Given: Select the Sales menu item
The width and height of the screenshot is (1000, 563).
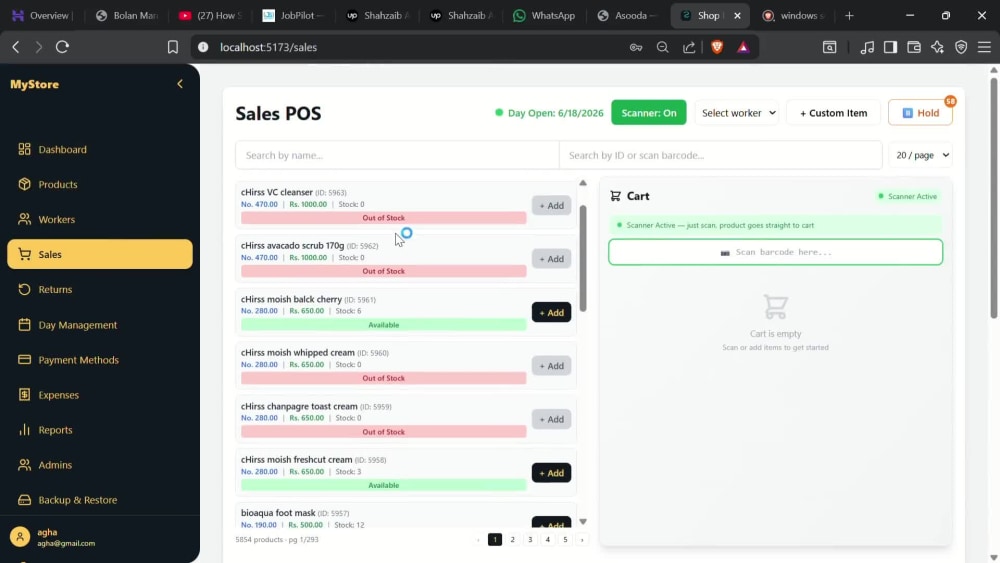Looking at the screenshot, I should [99, 254].
